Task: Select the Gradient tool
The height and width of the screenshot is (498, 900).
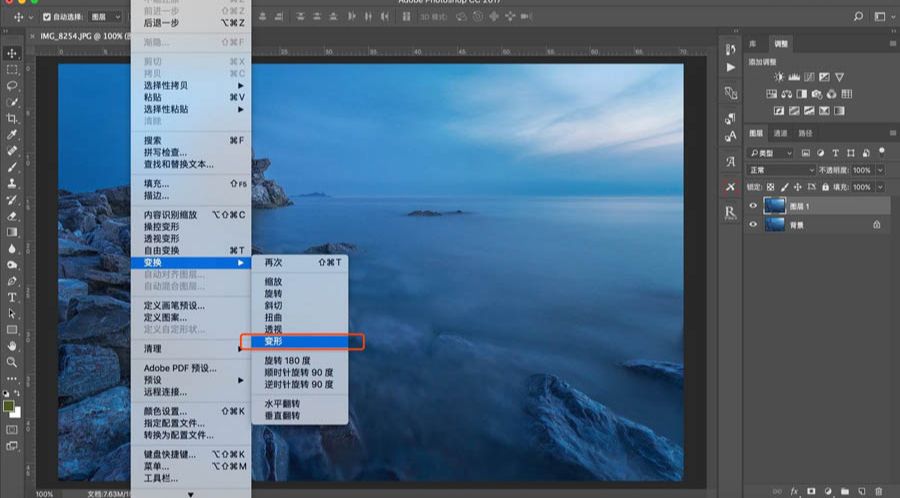Action: (x=11, y=232)
